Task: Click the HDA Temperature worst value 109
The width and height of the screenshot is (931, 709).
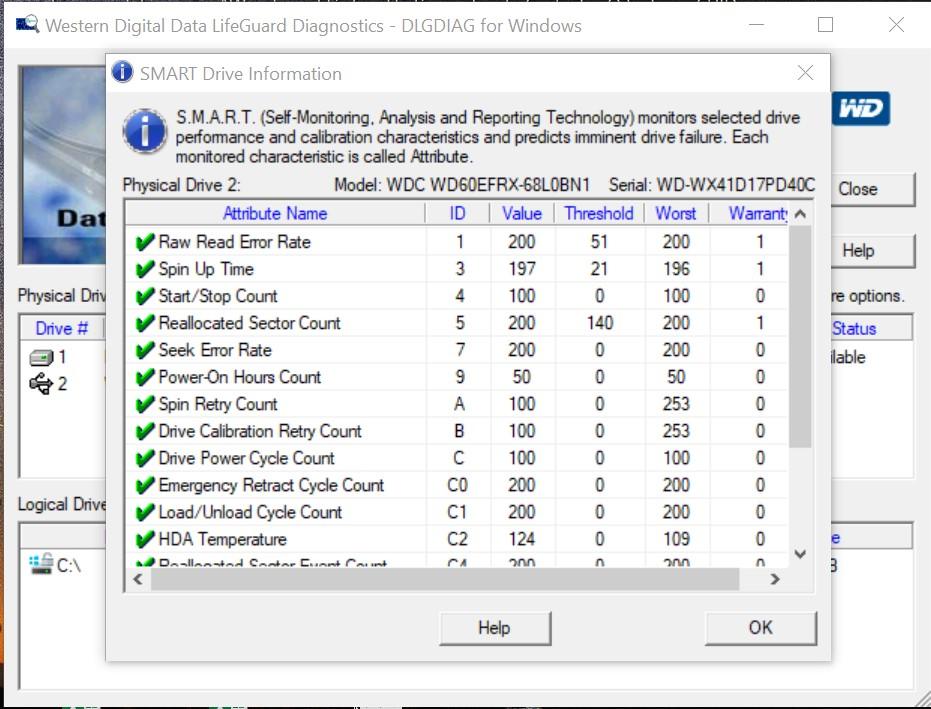Action: 676,540
